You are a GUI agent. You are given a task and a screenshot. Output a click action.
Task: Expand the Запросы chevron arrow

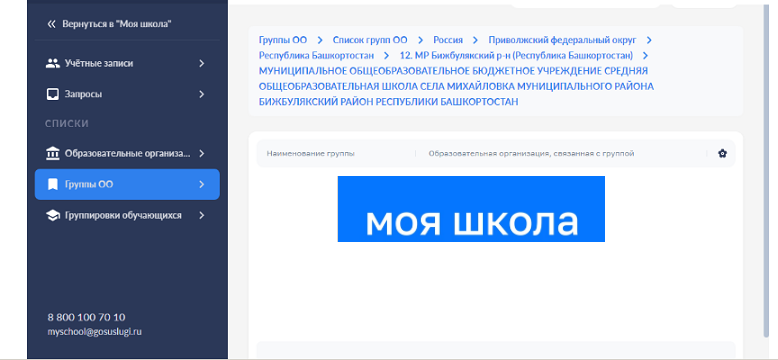(x=201, y=94)
